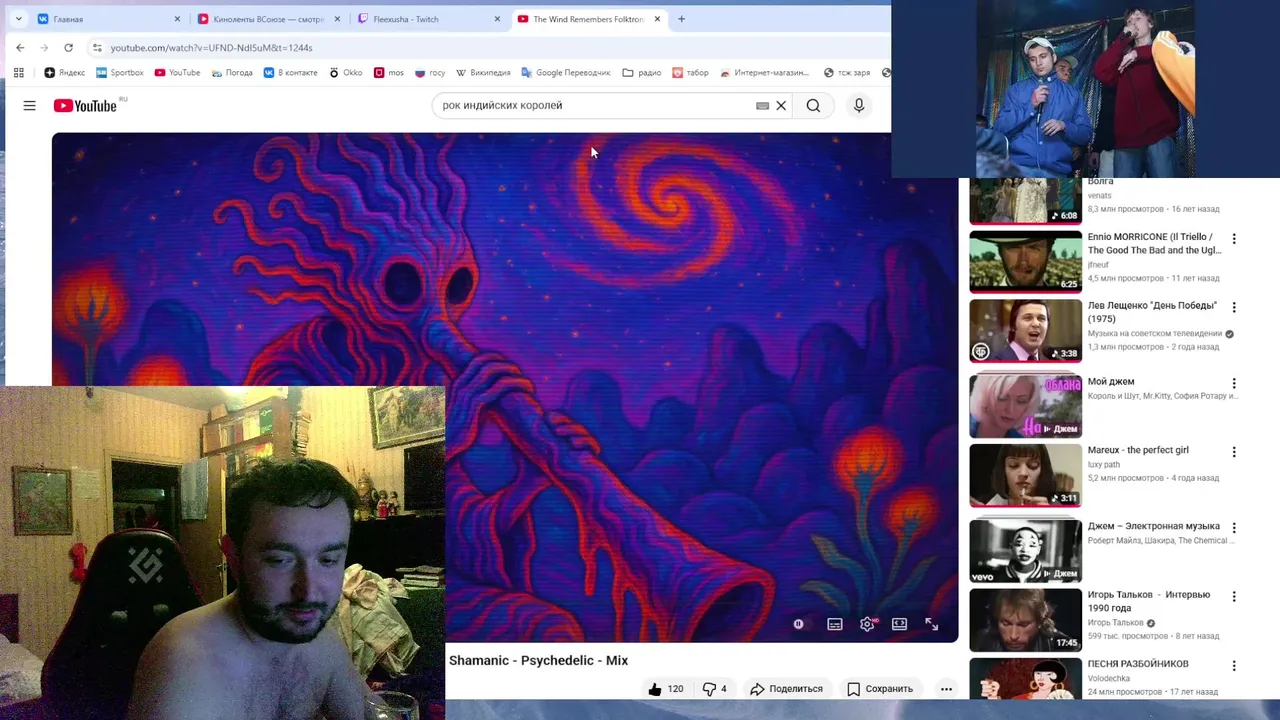Open options menu for Mareux video
Image resolution: width=1280 pixels, height=720 pixels.
(x=1234, y=452)
